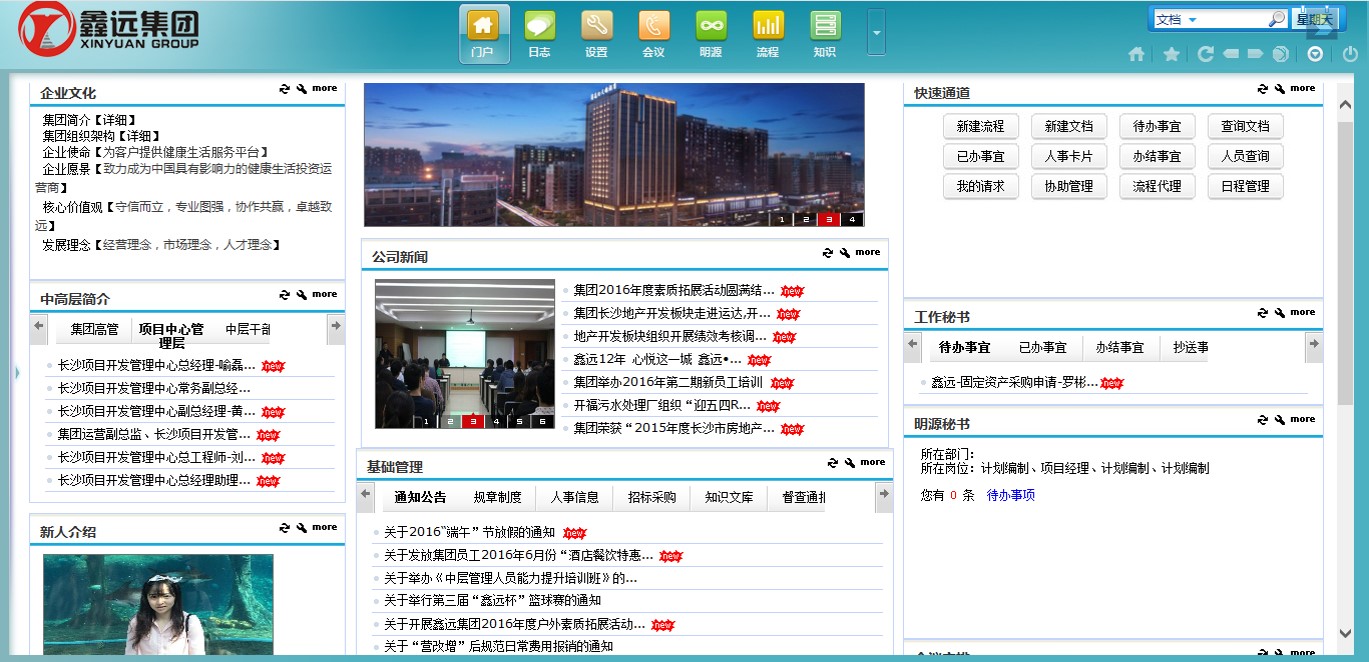1369x662 pixels.
Task: Open the 日志 log module icon
Action: coord(540,34)
